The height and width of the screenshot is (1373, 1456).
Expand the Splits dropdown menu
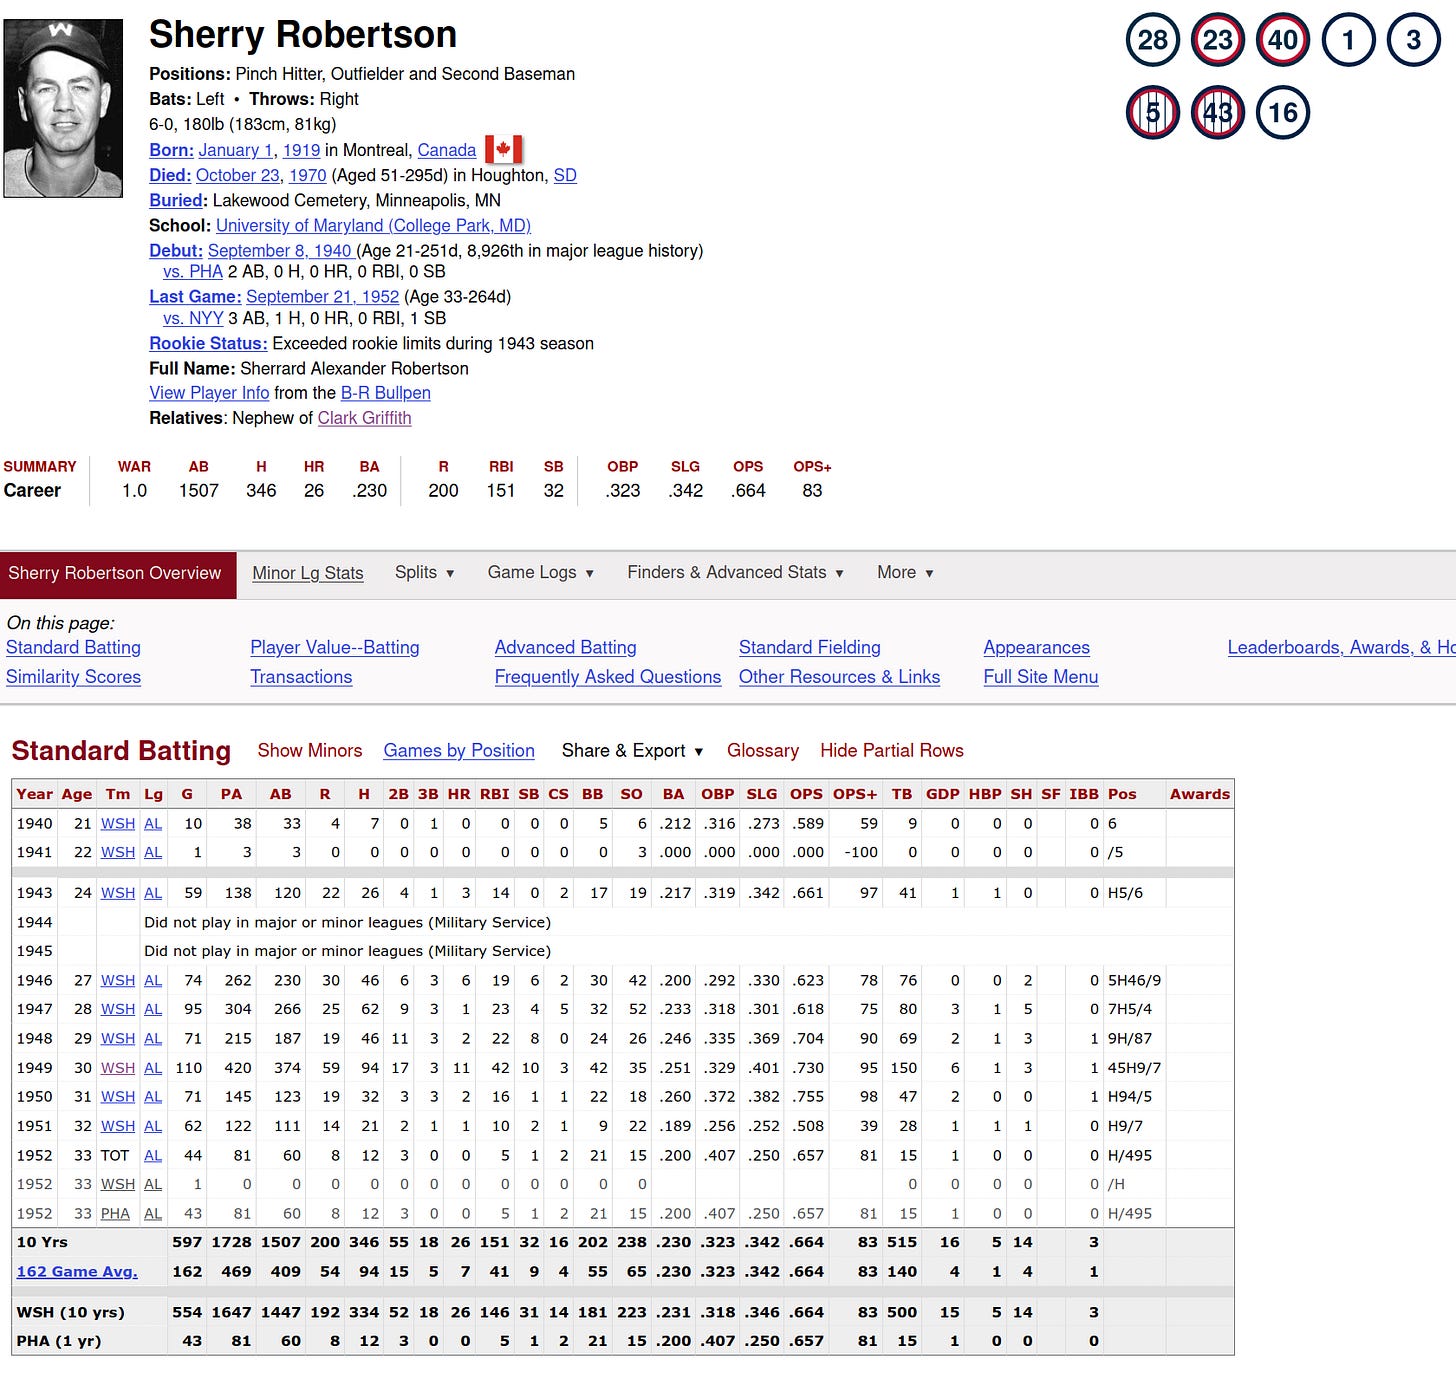(x=424, y=573)
